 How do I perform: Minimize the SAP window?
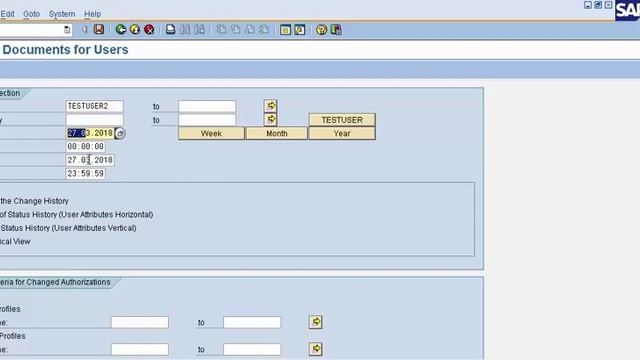coord(588,5)
